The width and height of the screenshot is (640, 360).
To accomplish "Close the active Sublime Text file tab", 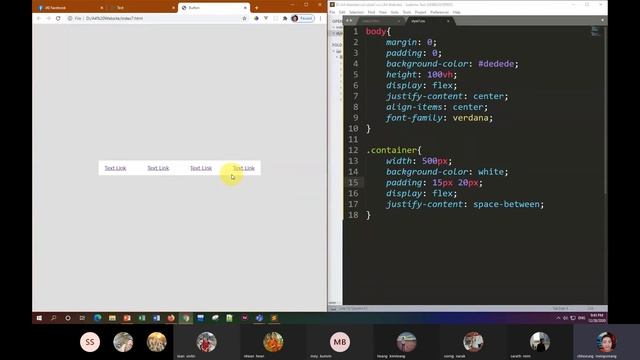I will coord(448,21).
